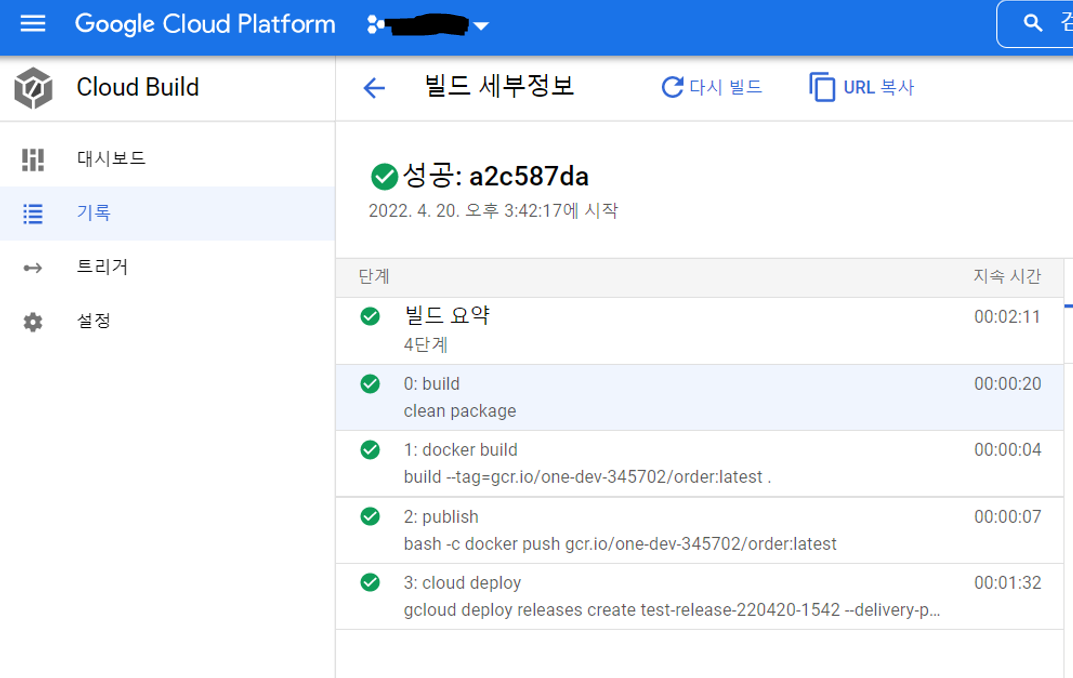
Task: Click the settings gear icon
Action: 33,322
